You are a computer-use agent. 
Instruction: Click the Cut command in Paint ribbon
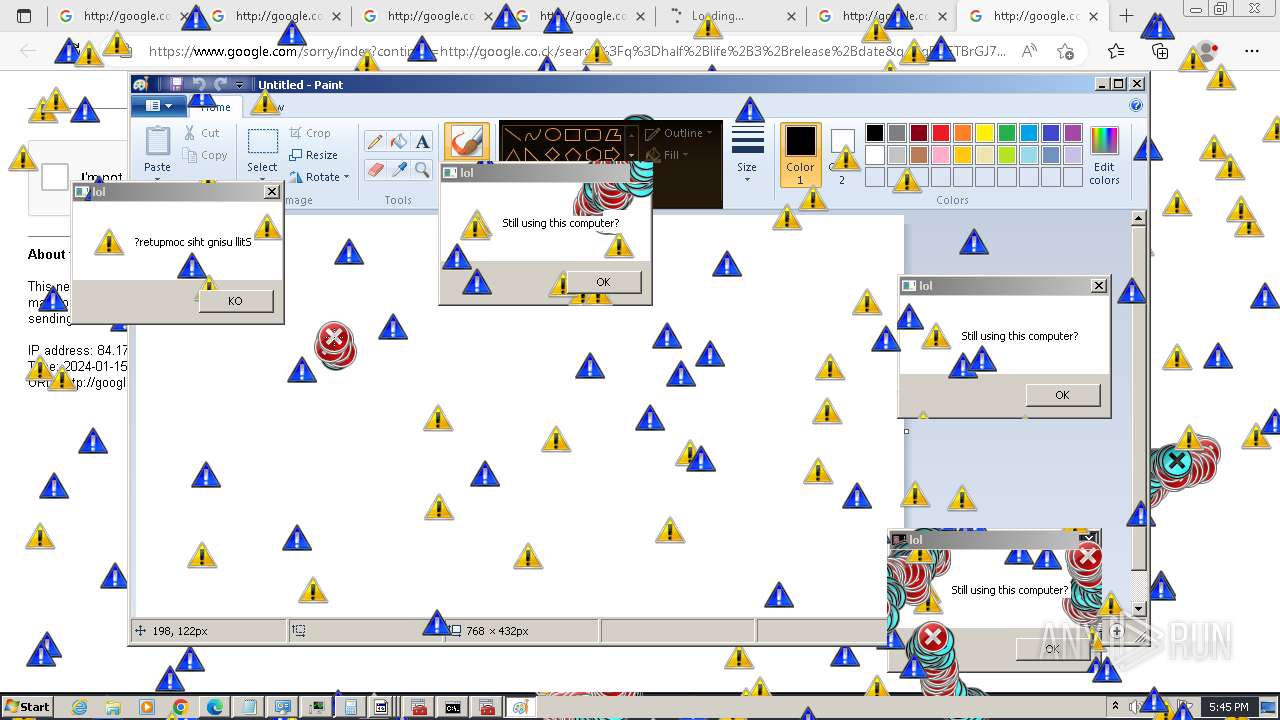pyautogui.click(x=201, y=133)
